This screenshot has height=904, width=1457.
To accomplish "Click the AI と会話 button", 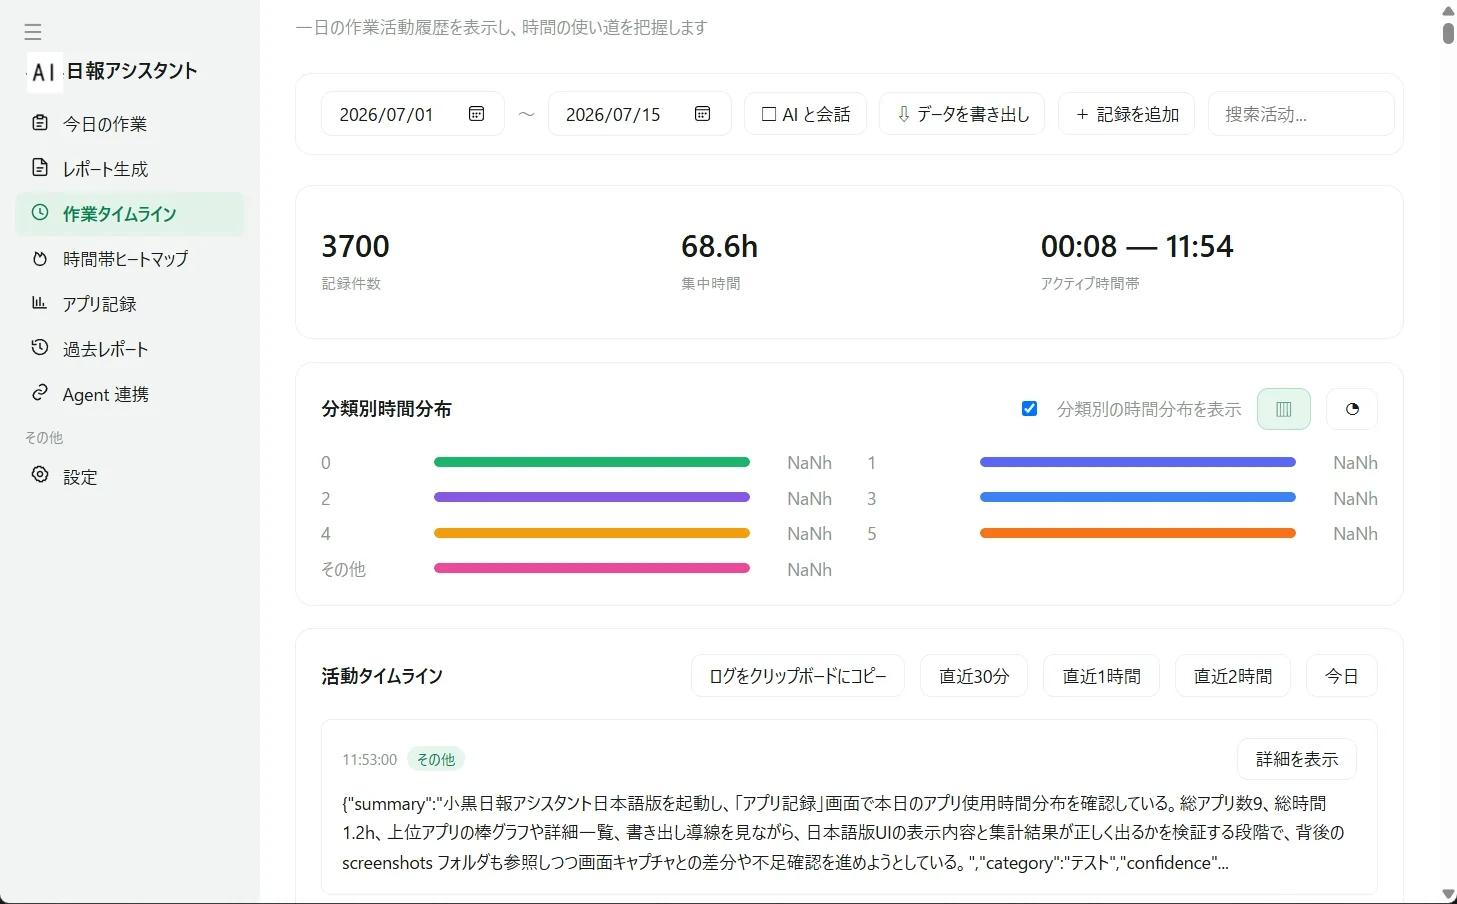I will coord(805,114).
